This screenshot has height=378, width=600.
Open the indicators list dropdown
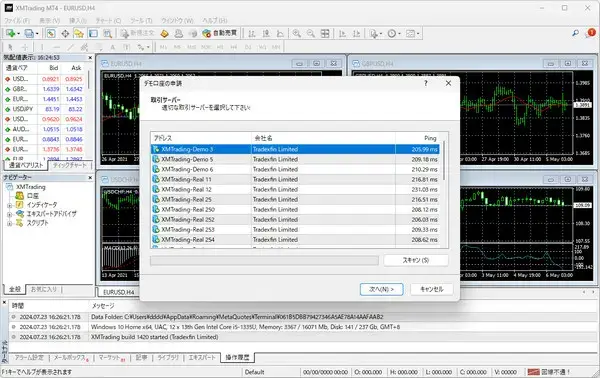(375, 34)
